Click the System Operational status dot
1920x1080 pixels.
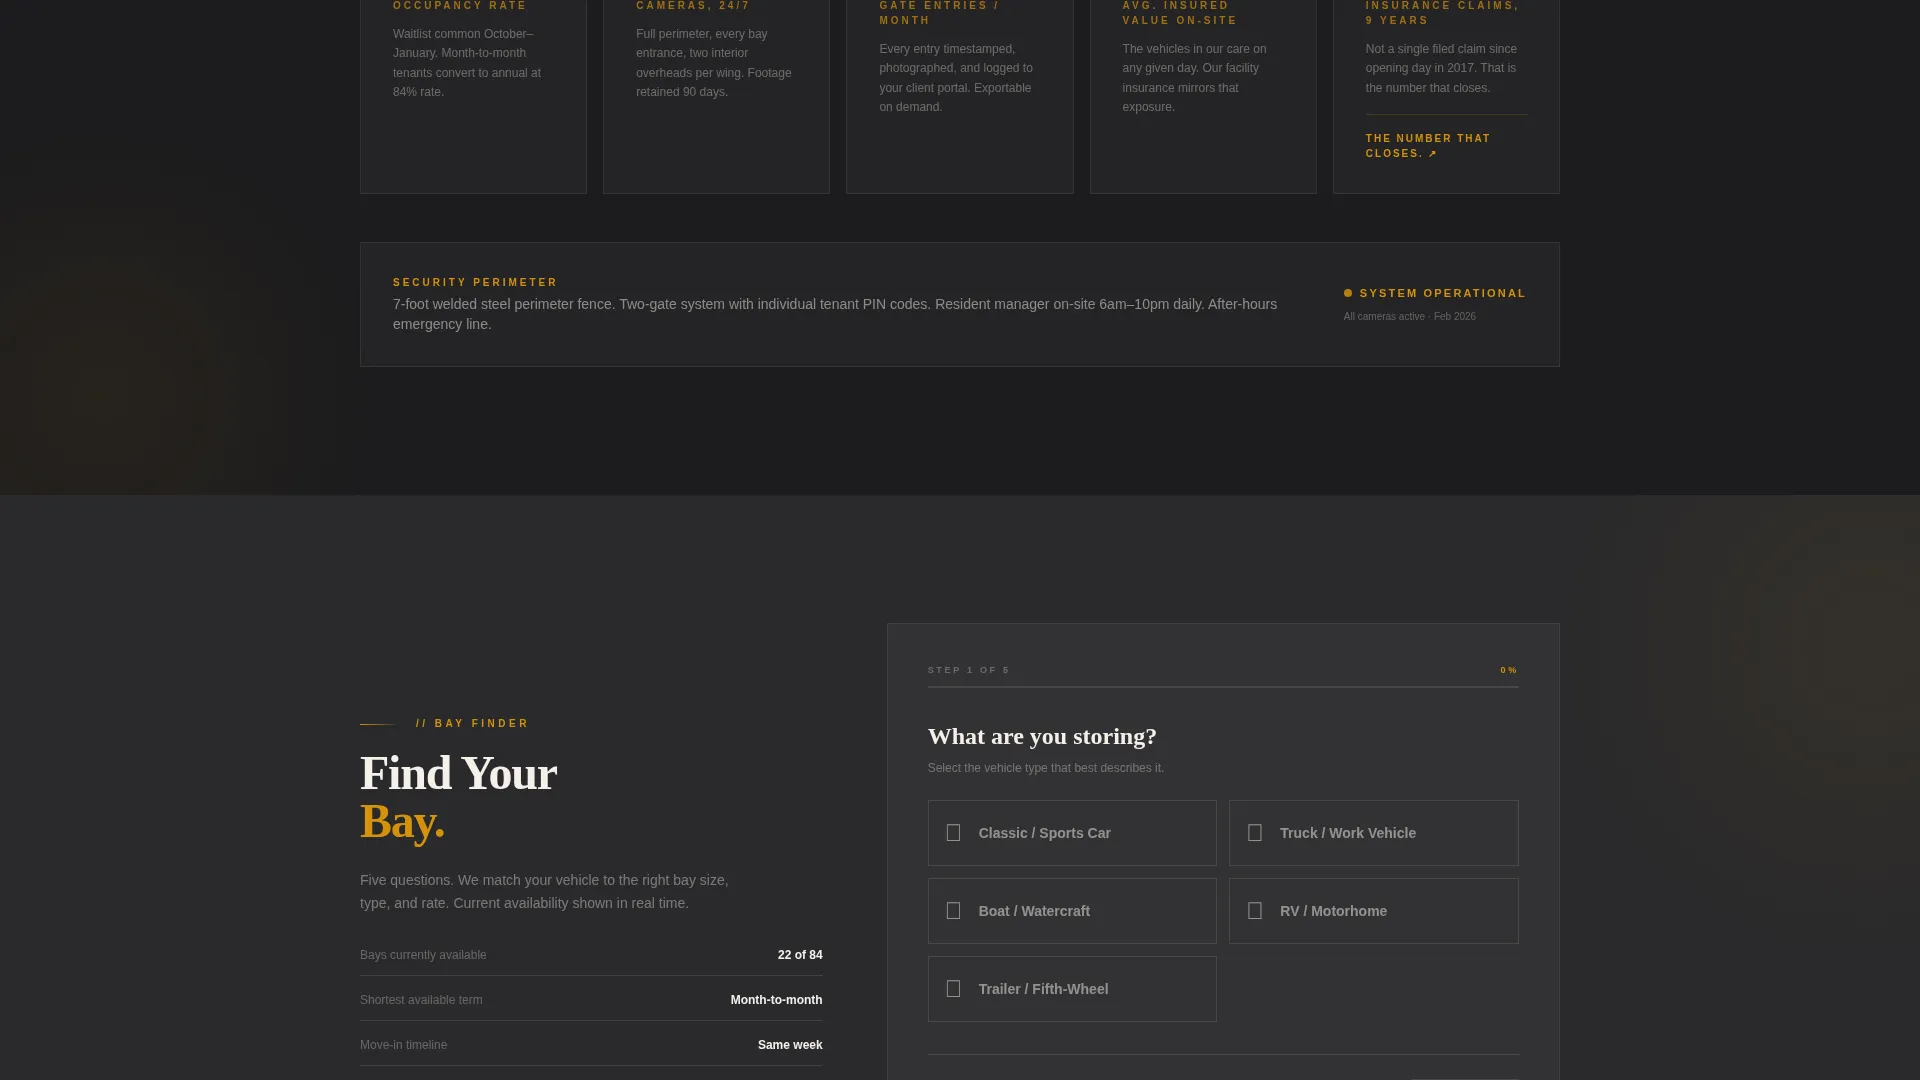tap(1348, 293)
